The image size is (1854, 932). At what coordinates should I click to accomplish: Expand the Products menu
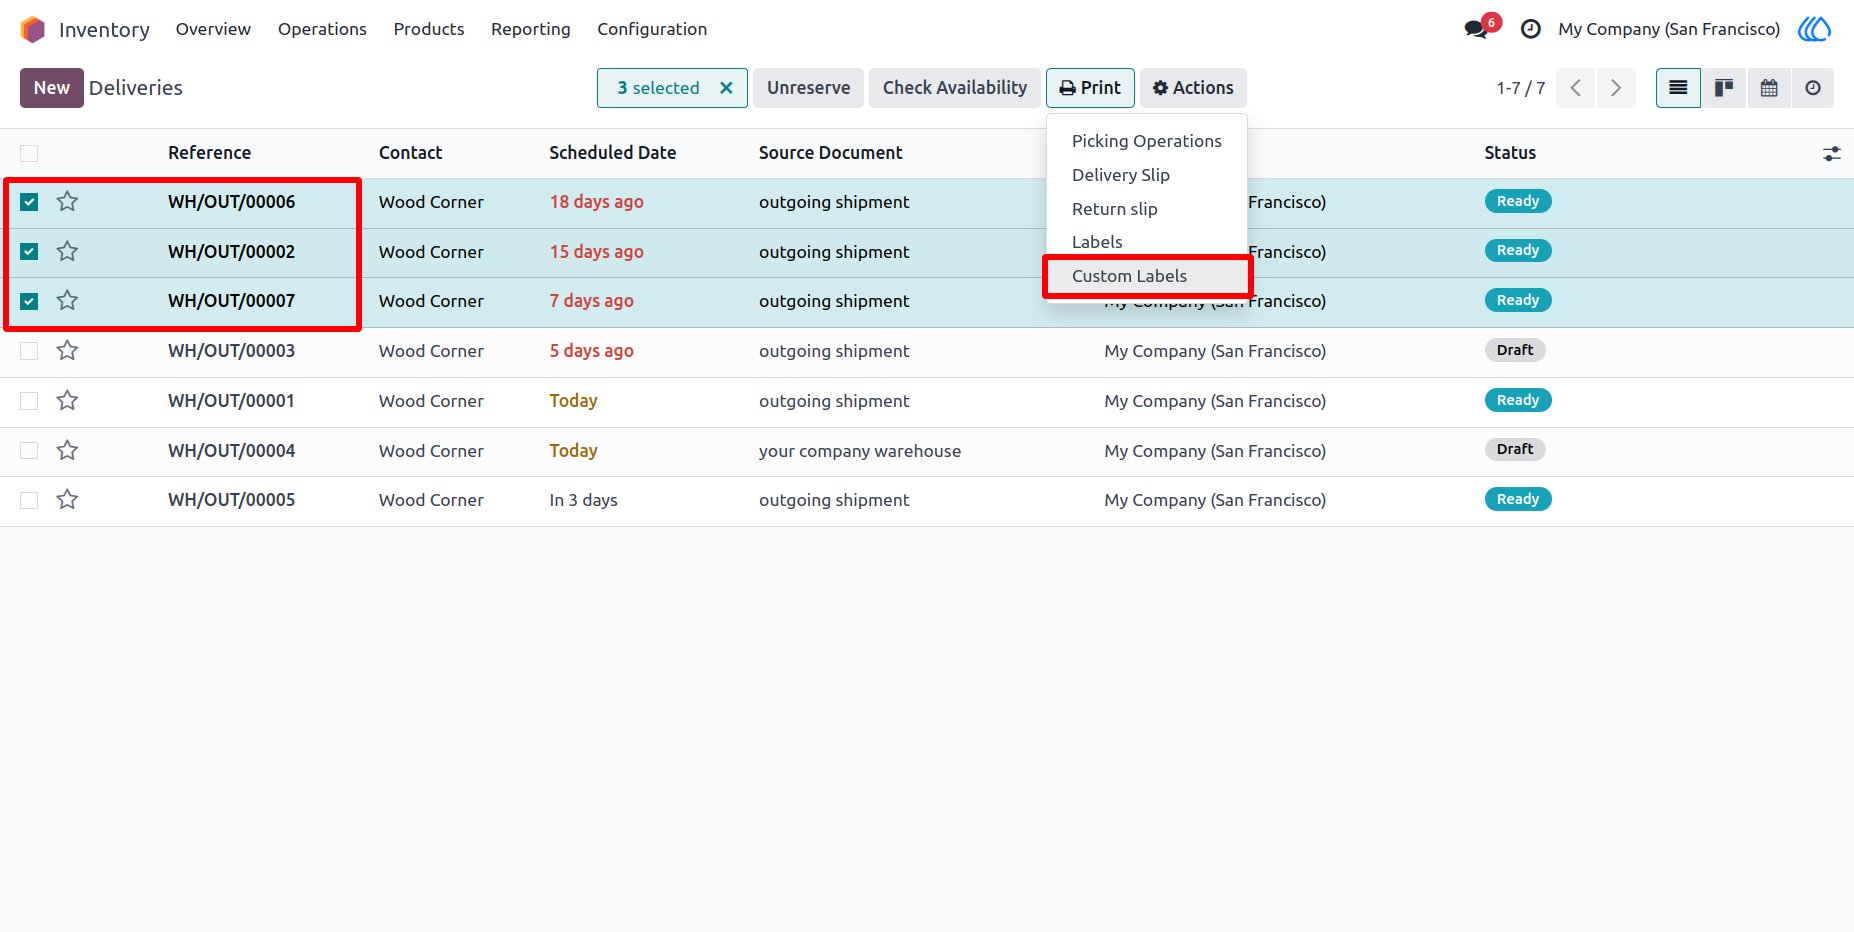(x=429, y=30)
